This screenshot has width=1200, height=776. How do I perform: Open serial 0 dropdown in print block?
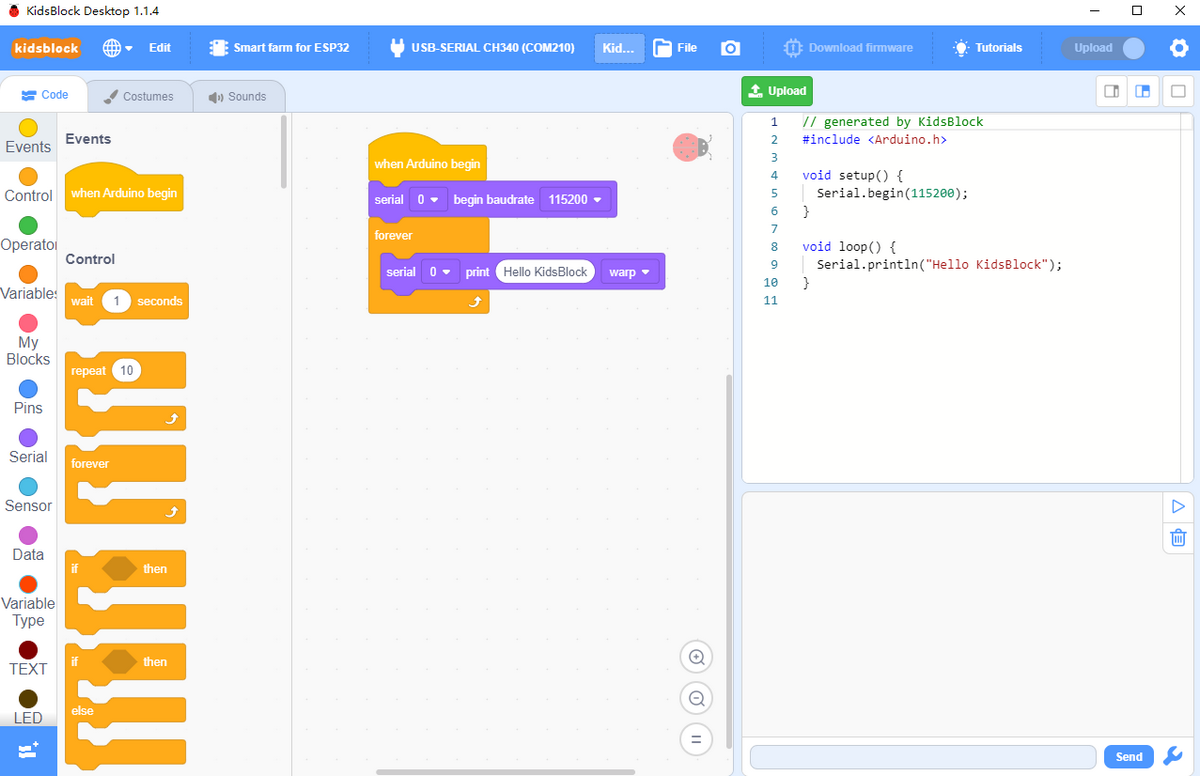440,272
